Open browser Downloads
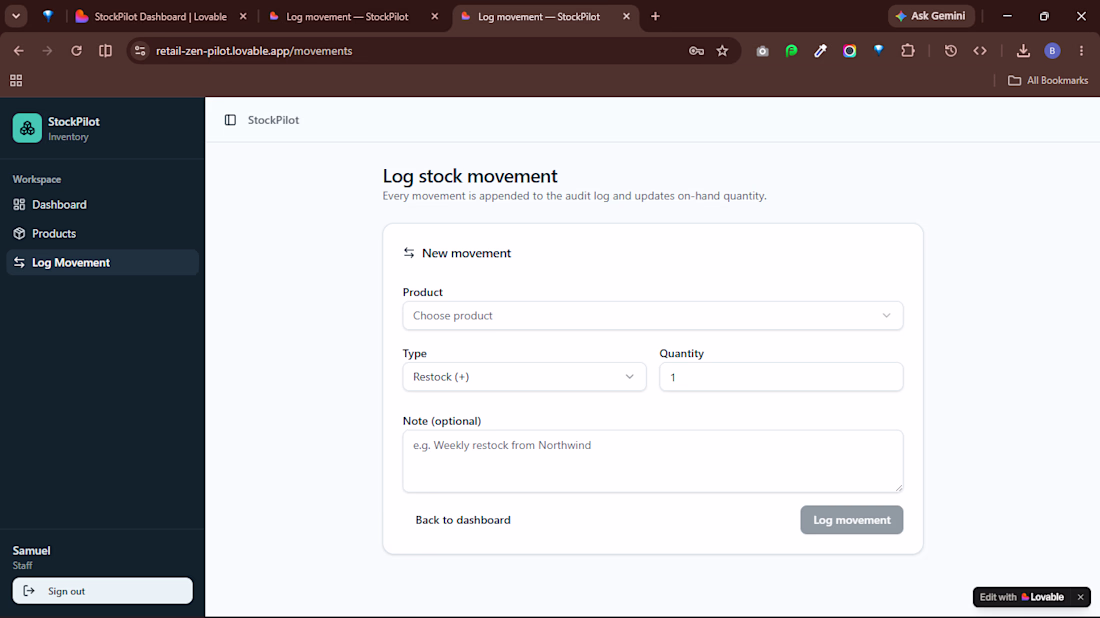This screenshot has height=618, width=1100. point(1024,51)
